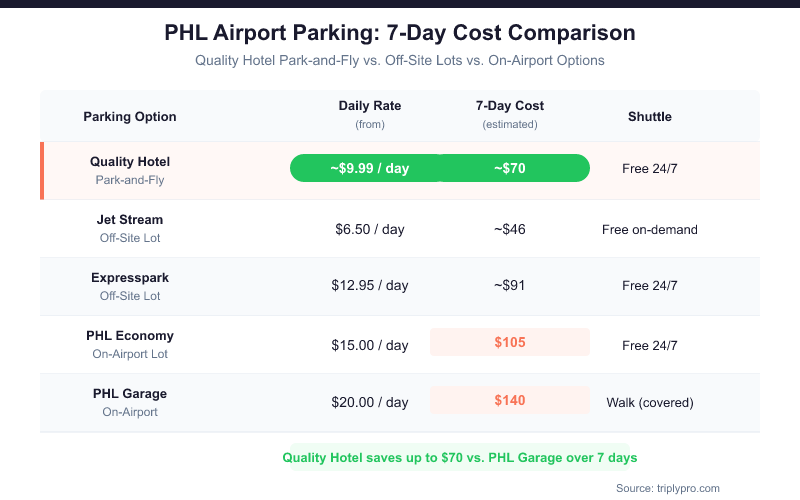Select the green ~$70 cost badge
The width and height of the screenshot is (800, 500).
tap(512, 168)
